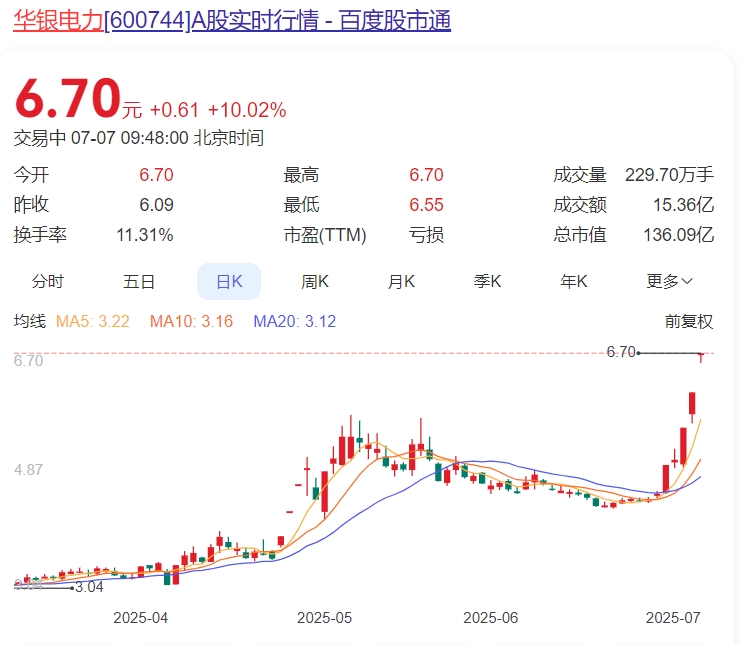Click the 2025-05 date axis label
Image resolution: width=740 pixels, height=645 pixels.
(324, 618)
